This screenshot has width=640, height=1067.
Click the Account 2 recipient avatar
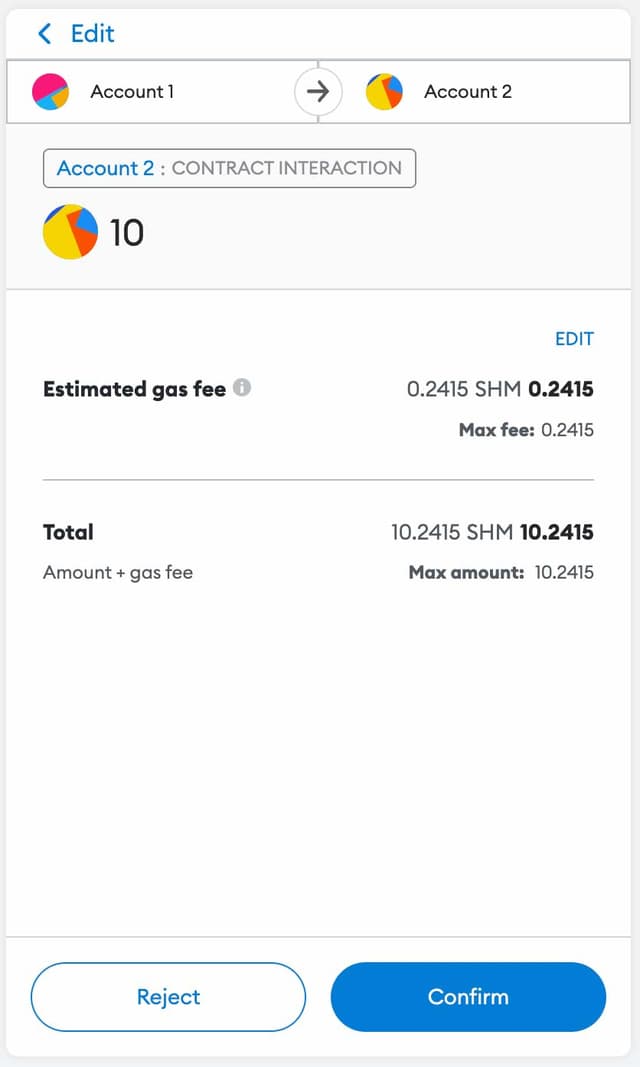pos(384,91)
